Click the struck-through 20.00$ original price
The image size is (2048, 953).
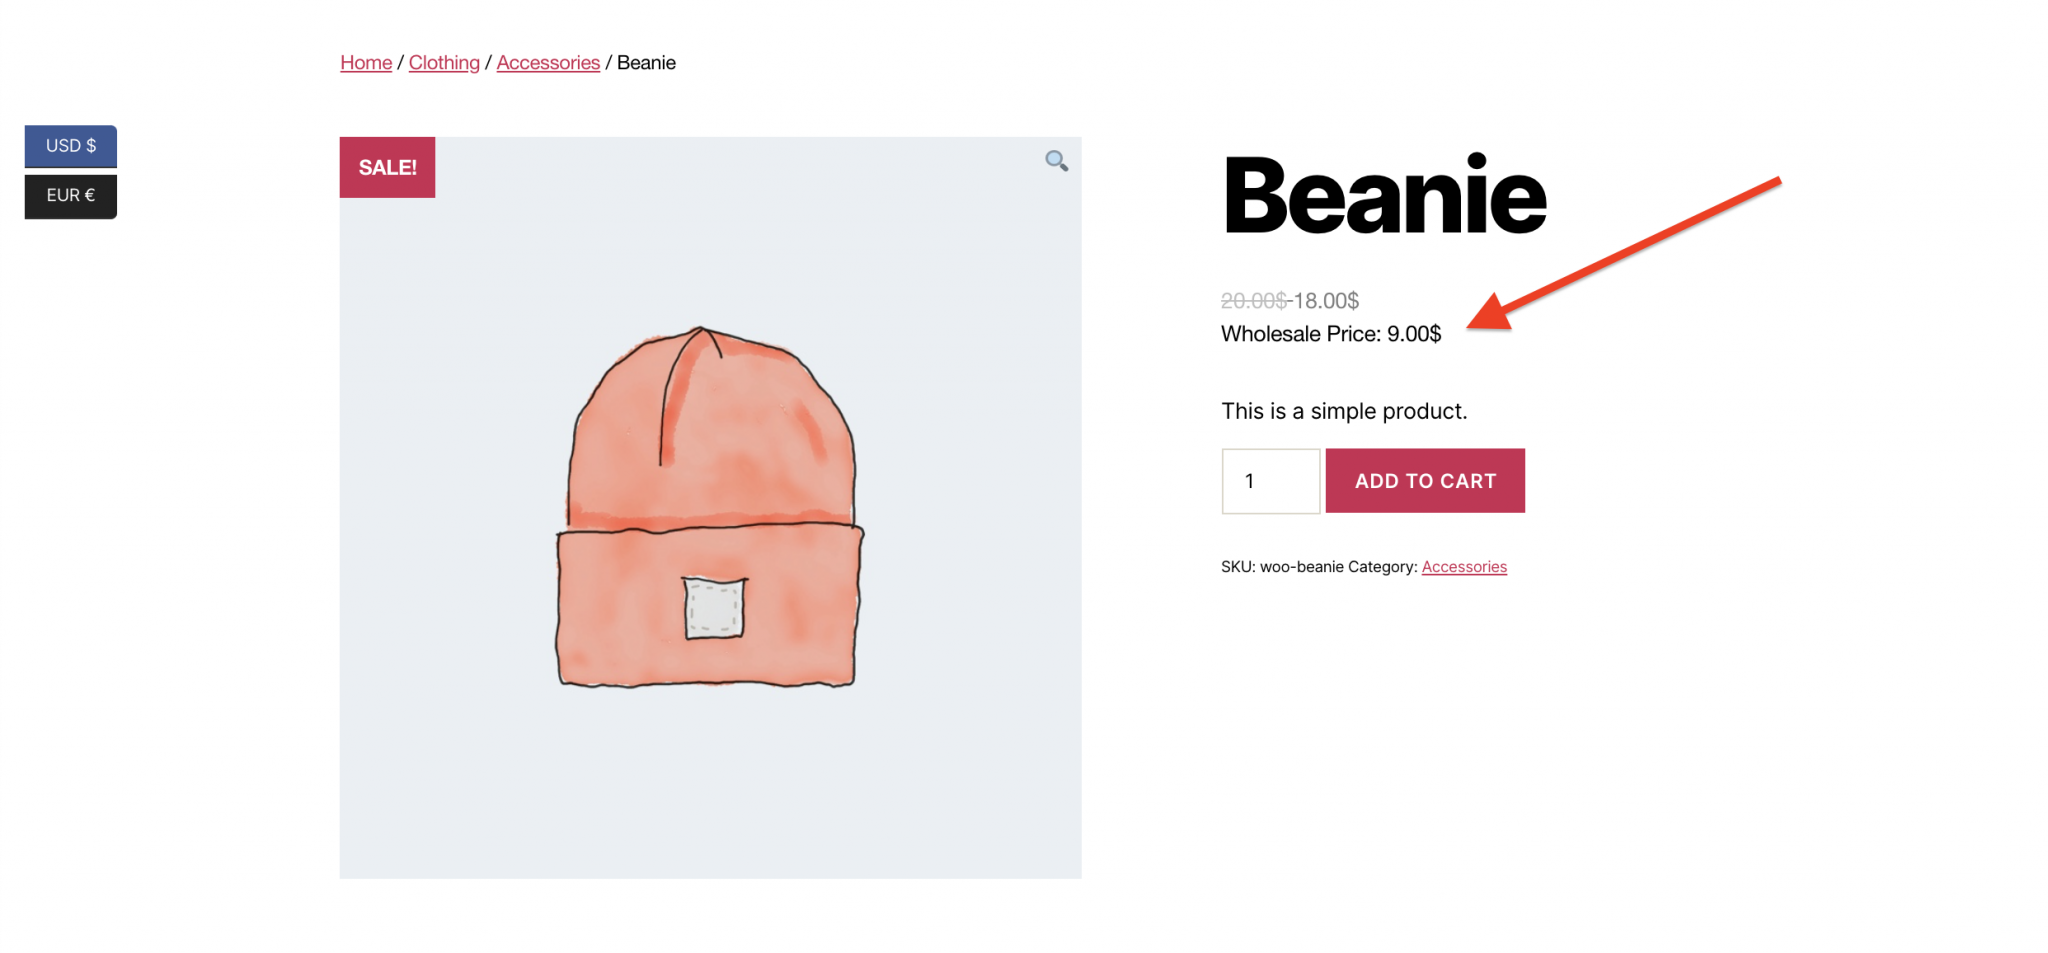coord(1253,301)
